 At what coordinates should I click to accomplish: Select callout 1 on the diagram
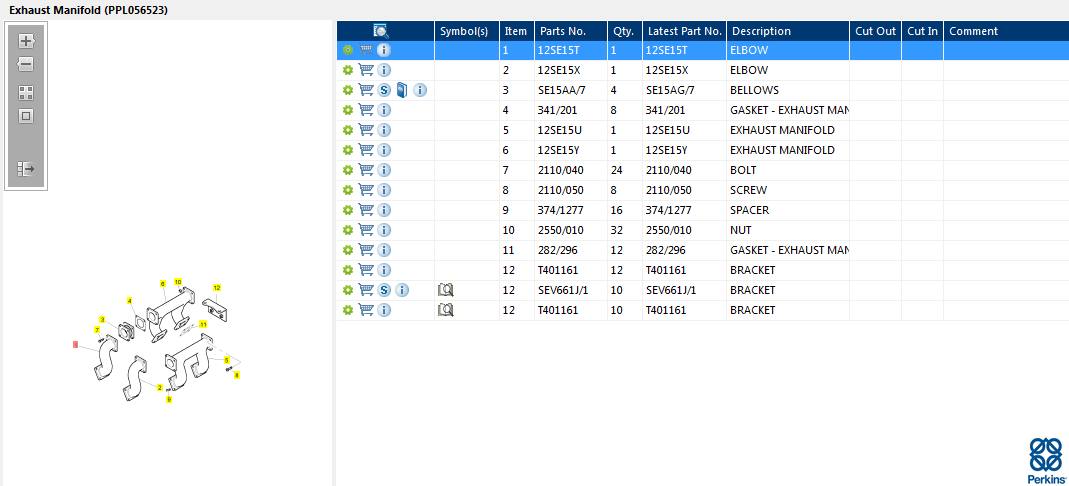pyautogui.click(x=76, y=345)
